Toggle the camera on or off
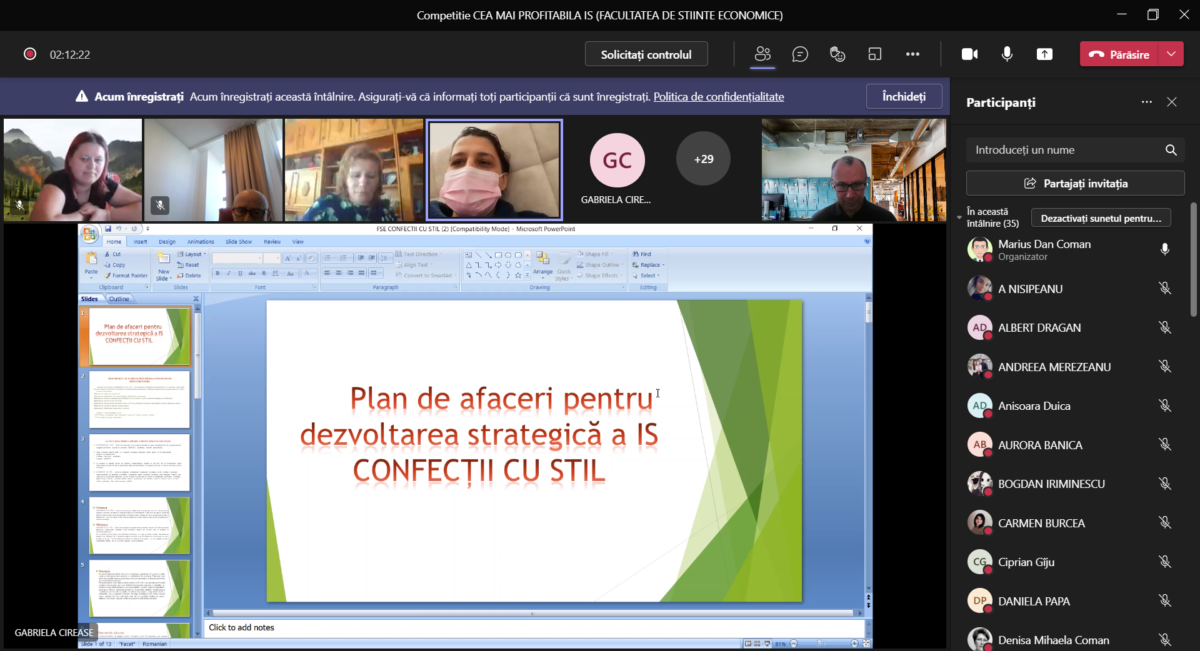Viewport: 1200px width, 651px height. (969, 54)
